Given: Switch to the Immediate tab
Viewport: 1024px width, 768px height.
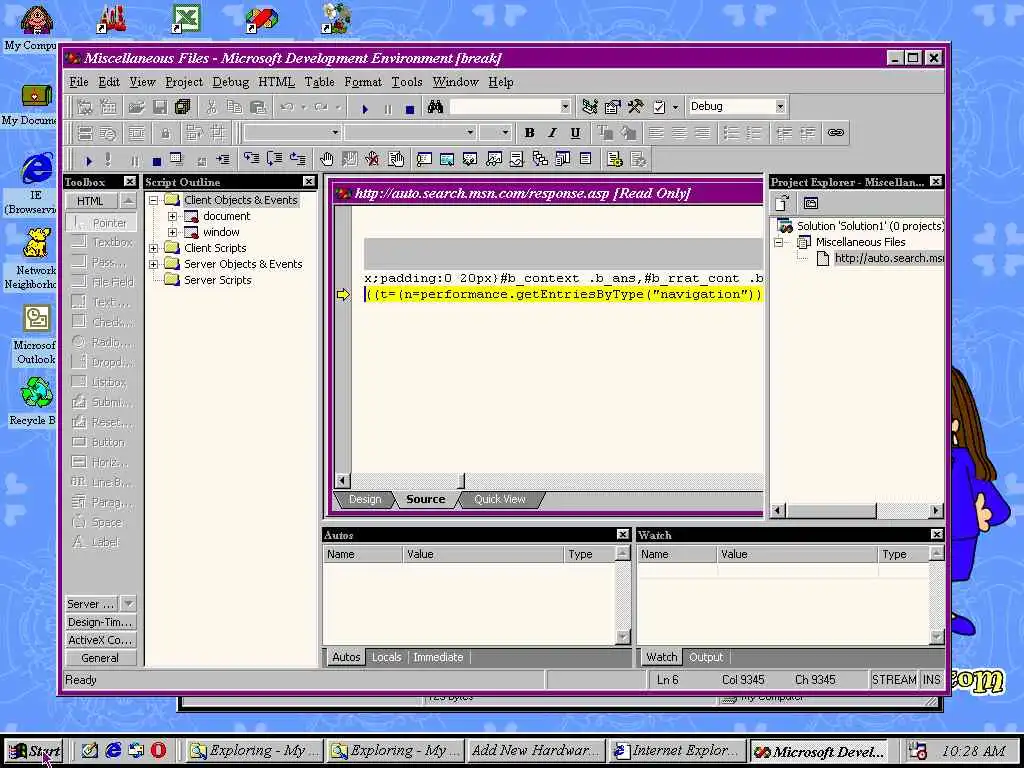Looking at the screenshot, I should (x=438, y=658).
